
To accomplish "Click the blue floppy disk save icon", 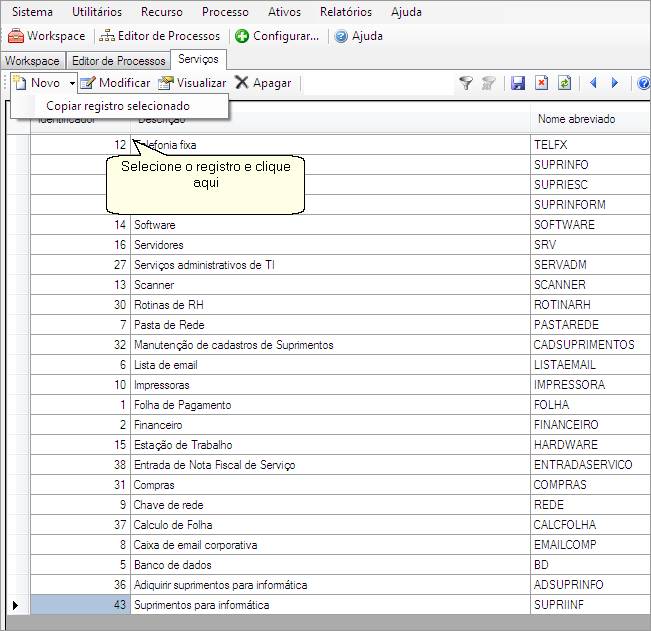I will [x=518, y=83].
